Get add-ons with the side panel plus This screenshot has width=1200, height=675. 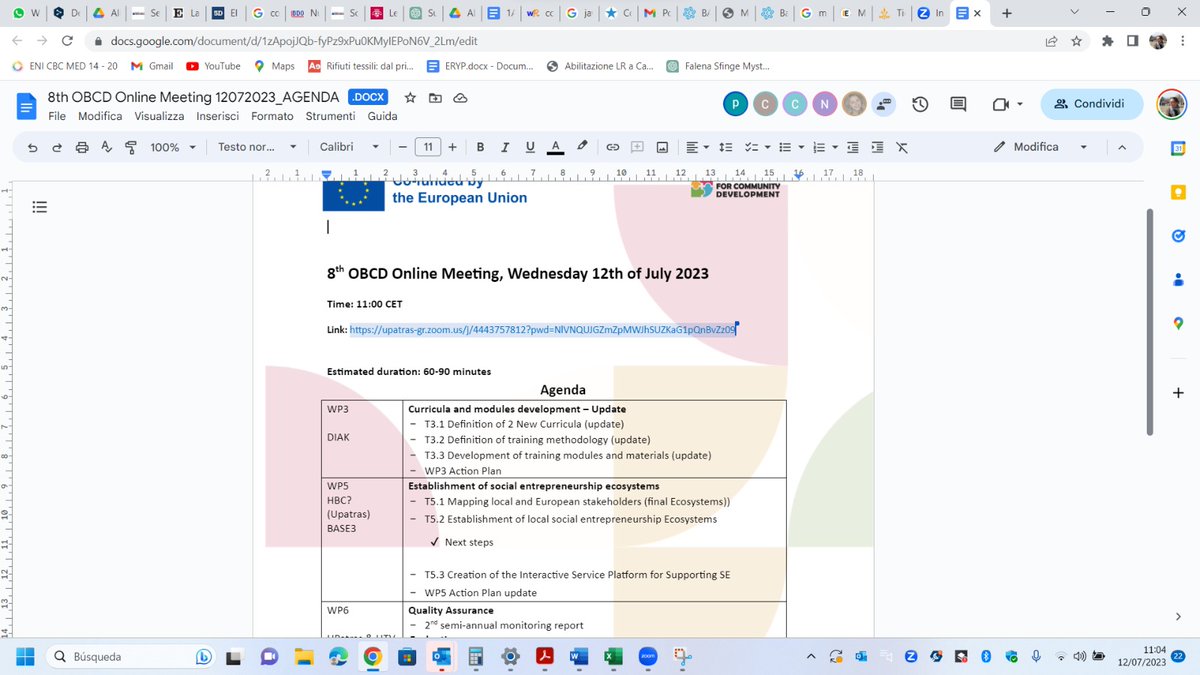point(1178,393)
